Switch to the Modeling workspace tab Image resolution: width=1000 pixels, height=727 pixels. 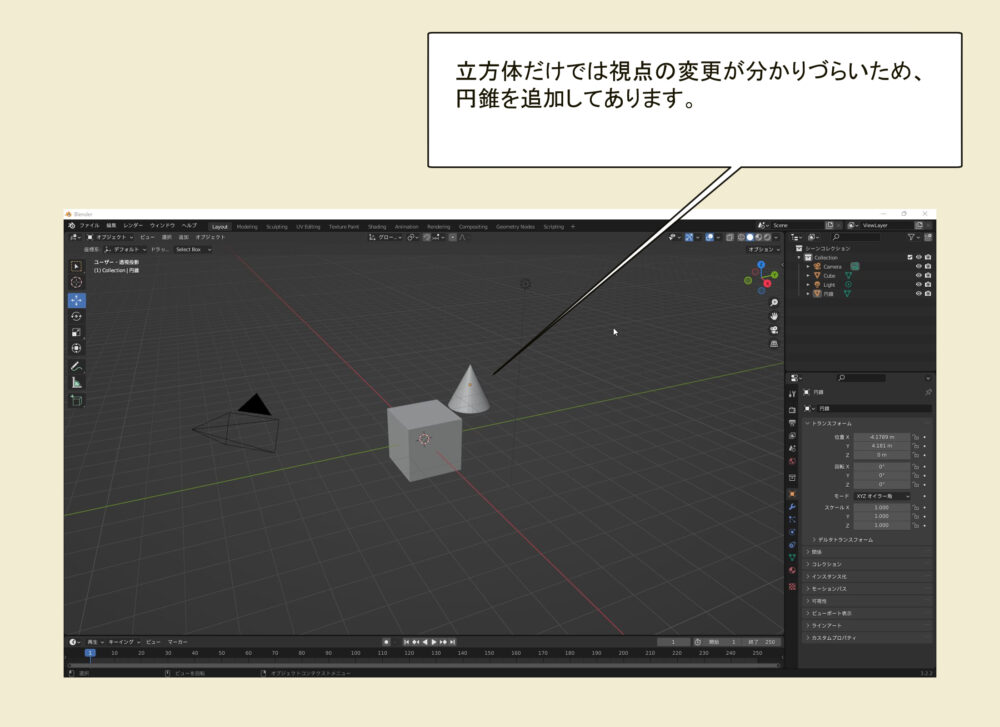click(x=247, y=226)
